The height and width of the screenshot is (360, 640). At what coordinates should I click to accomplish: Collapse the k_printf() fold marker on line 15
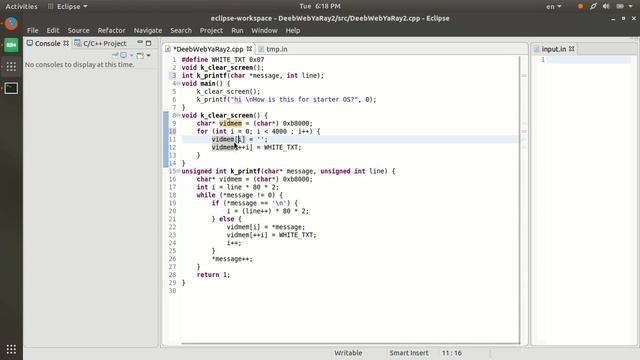(x=178, y=171)
